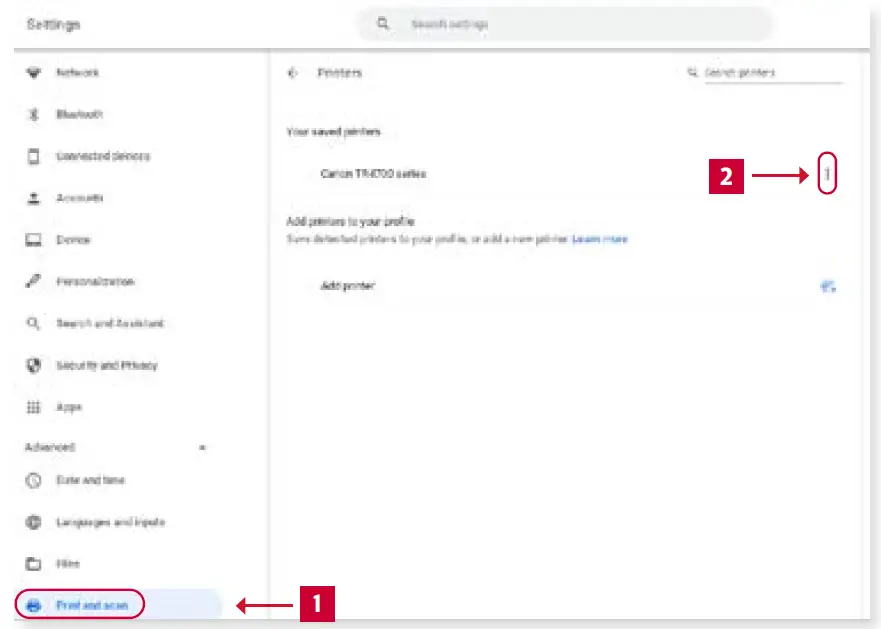This screenshot has width=881, height=629.
Task: Click the Learn more link
Action: pyautogui.click(x=600, y=239)
